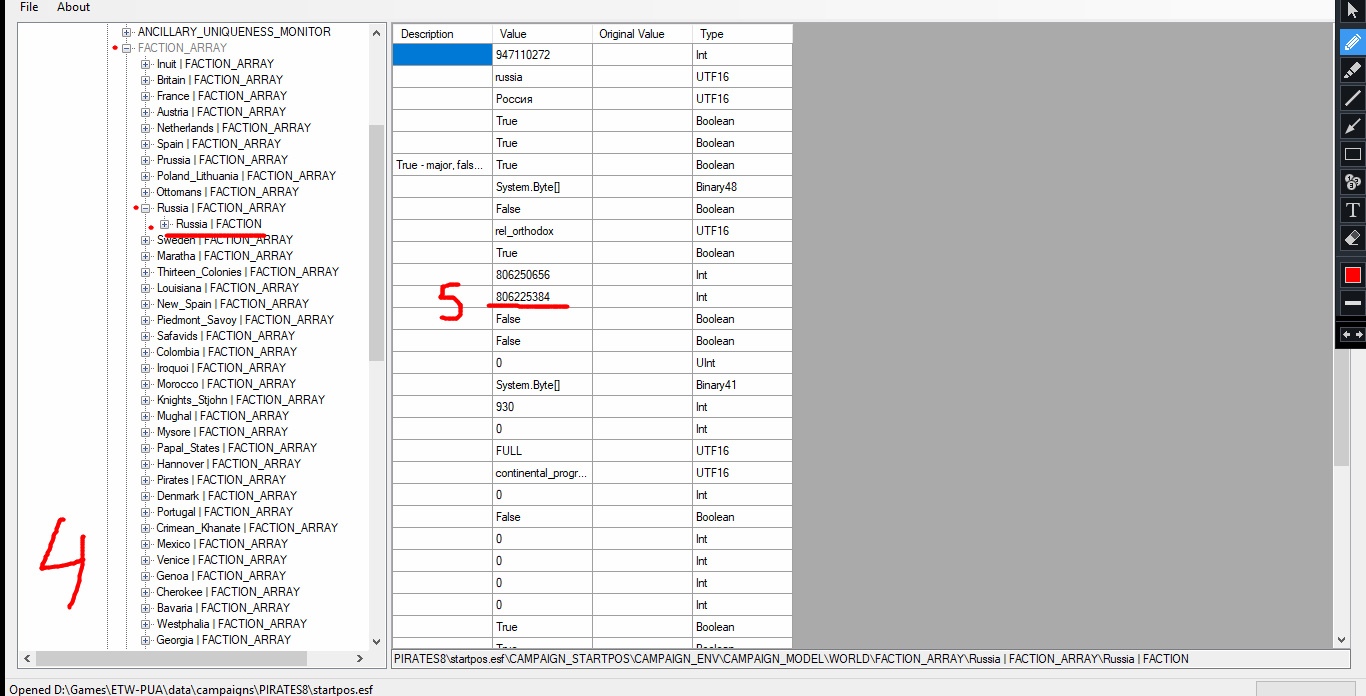Screen dimensions: 1366x696
Task: Select Maratha | FACTION_ARRAY tree row
Action: click(225, 256)
